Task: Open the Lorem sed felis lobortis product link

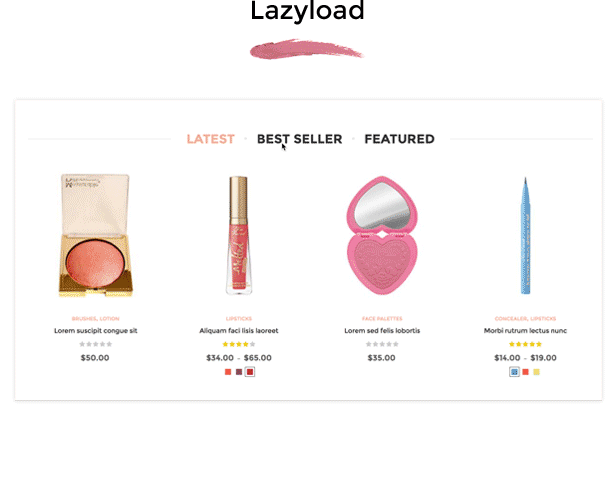Action: click(x=382, y=331)
